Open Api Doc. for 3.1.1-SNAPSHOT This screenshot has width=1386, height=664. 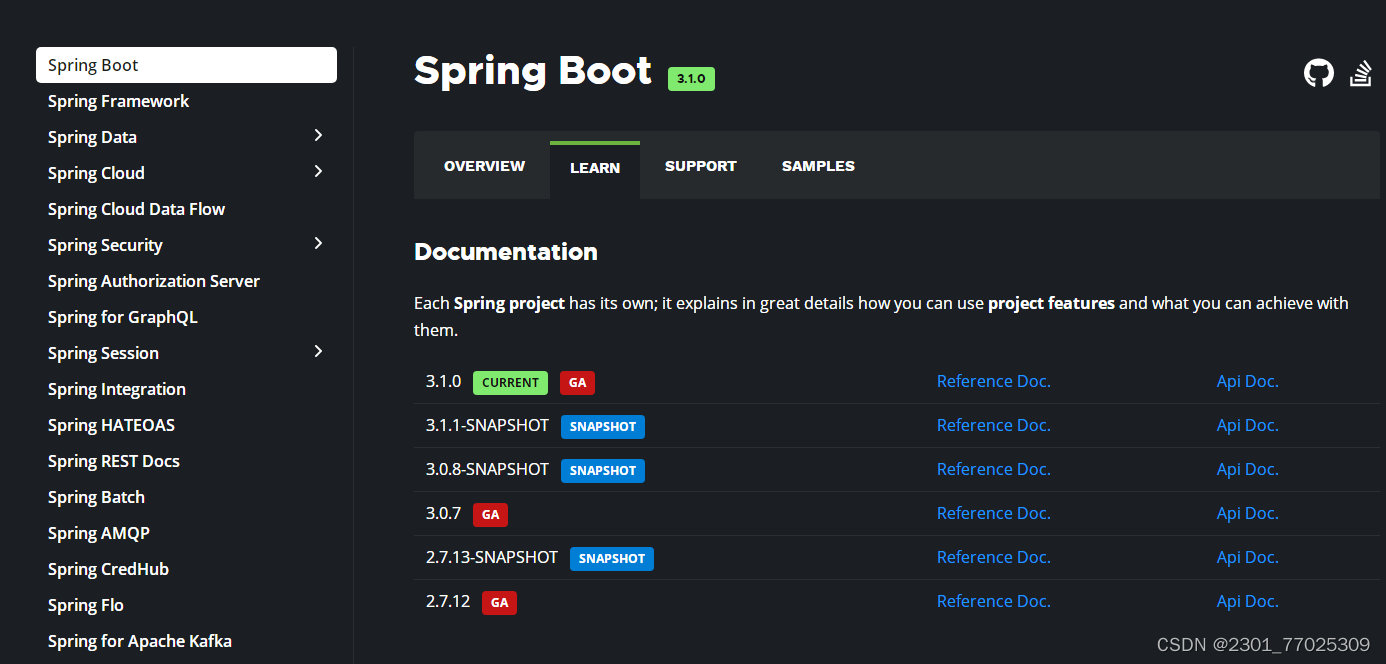coord(1247,425)
